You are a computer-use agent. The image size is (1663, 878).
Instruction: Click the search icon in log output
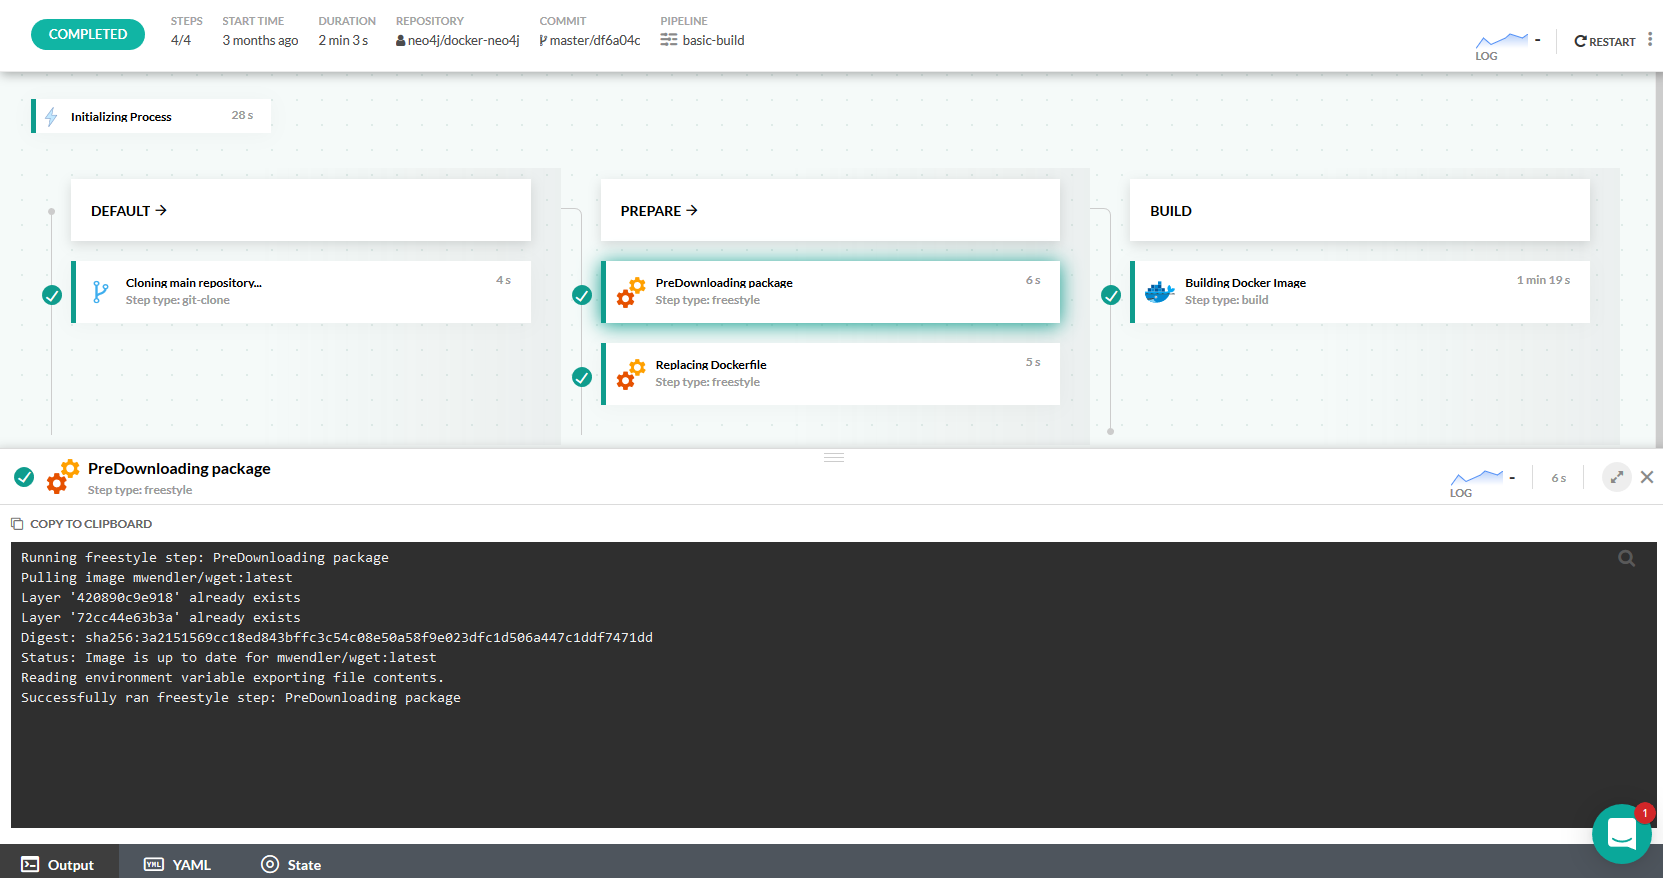point(1626,559)
